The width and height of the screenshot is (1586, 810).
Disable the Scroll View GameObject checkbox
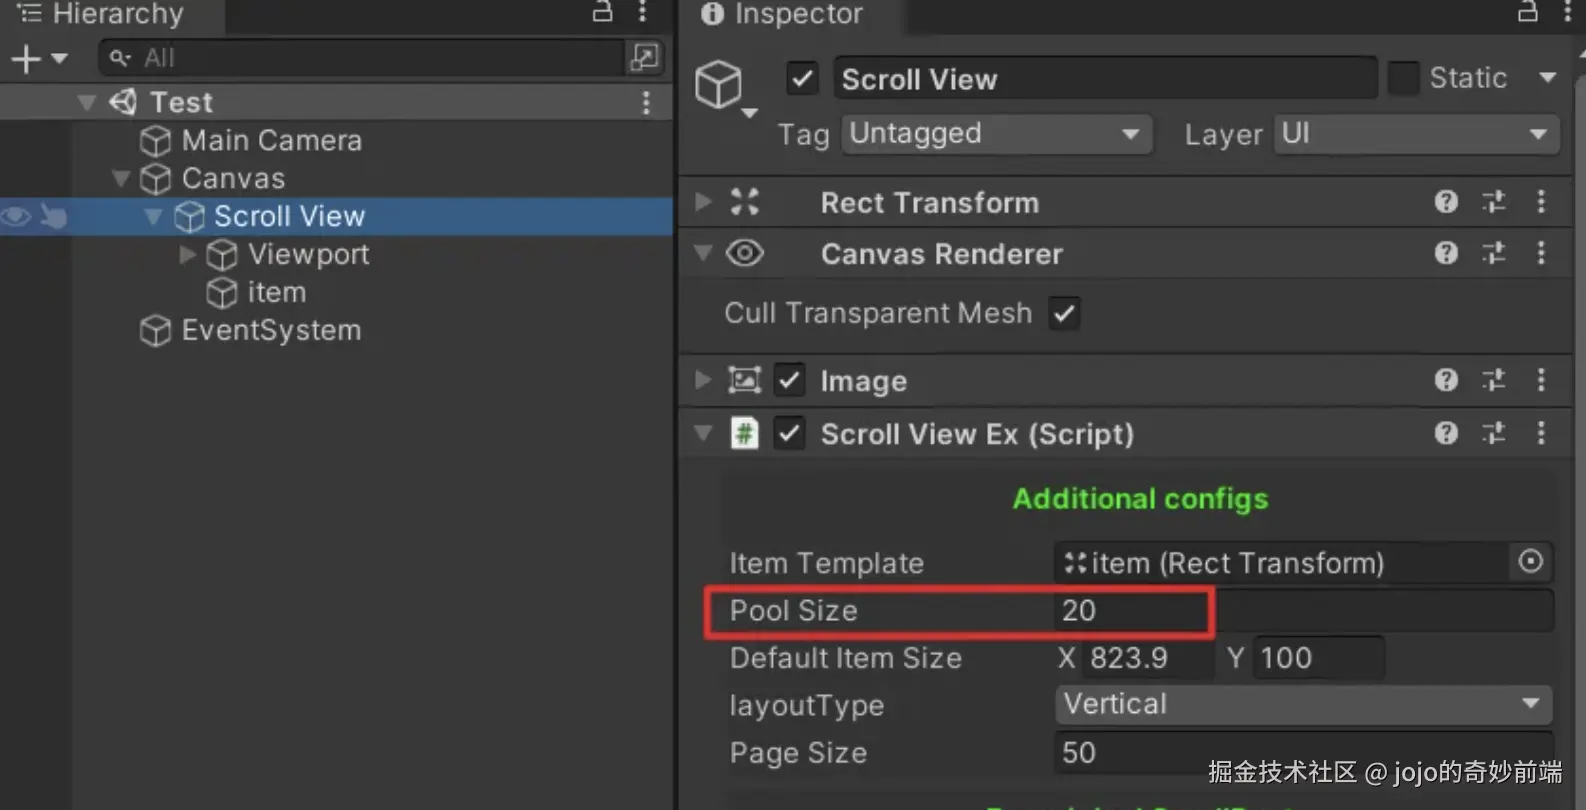pyautogui.click(x=802, y=78)
